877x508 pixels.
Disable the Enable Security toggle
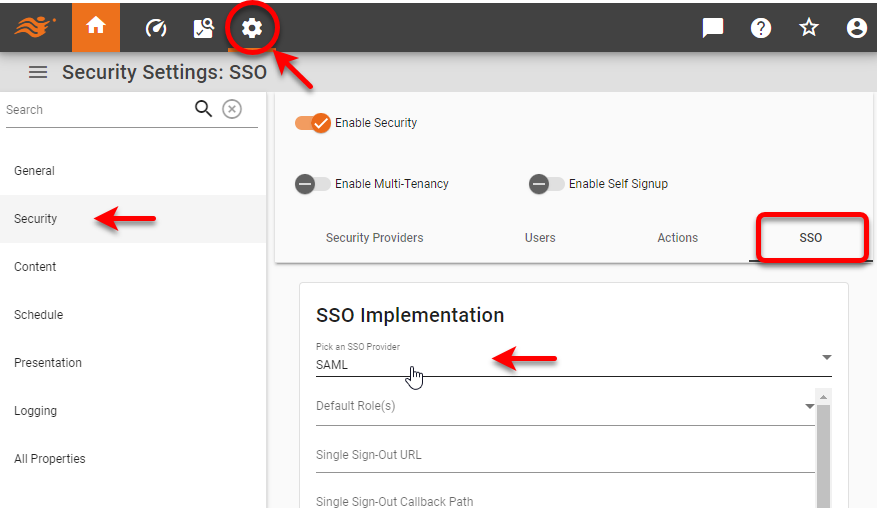313,123
